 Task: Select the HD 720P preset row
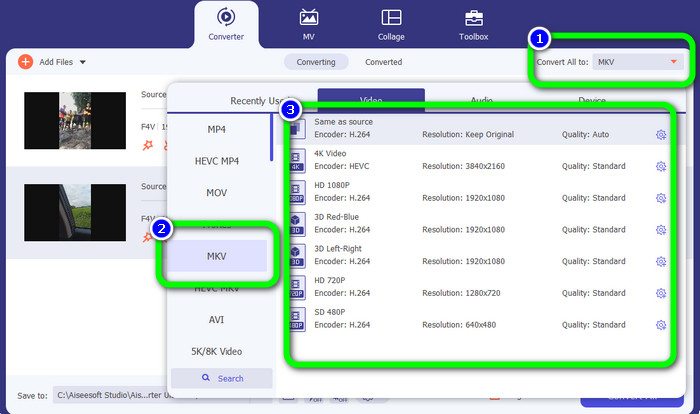click(470, 287)
